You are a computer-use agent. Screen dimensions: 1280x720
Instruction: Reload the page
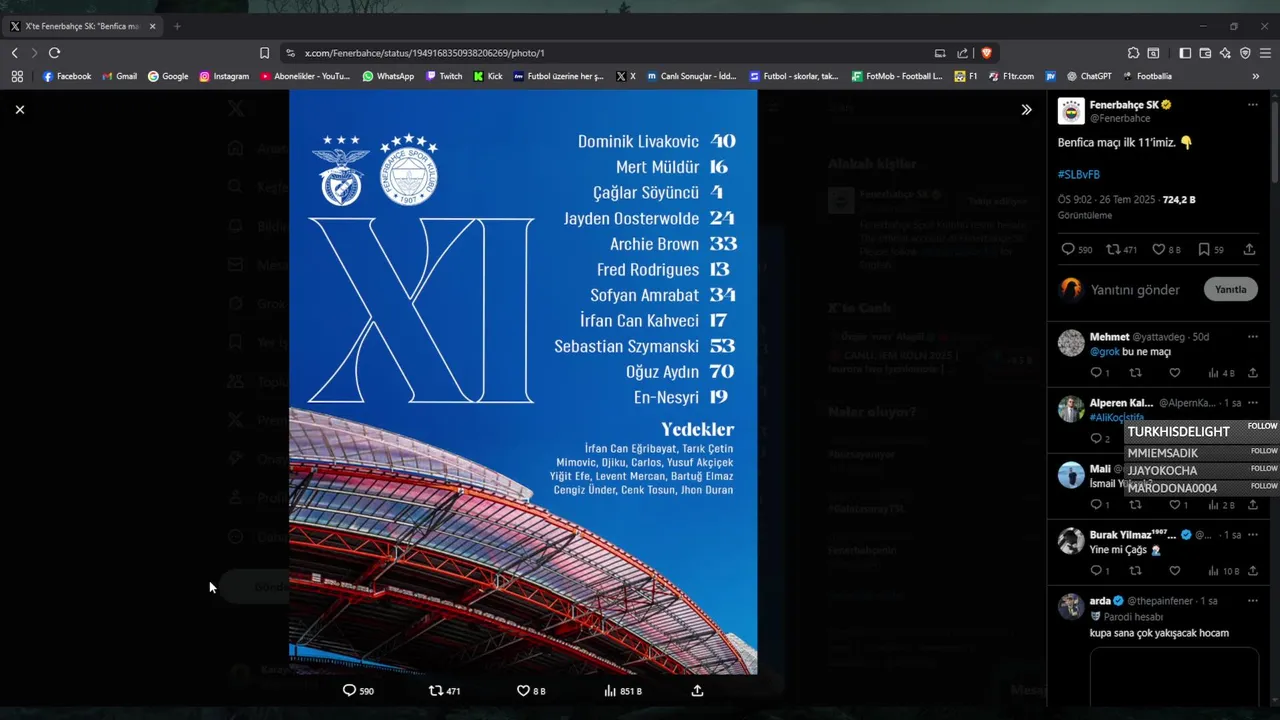coord(55,53)
